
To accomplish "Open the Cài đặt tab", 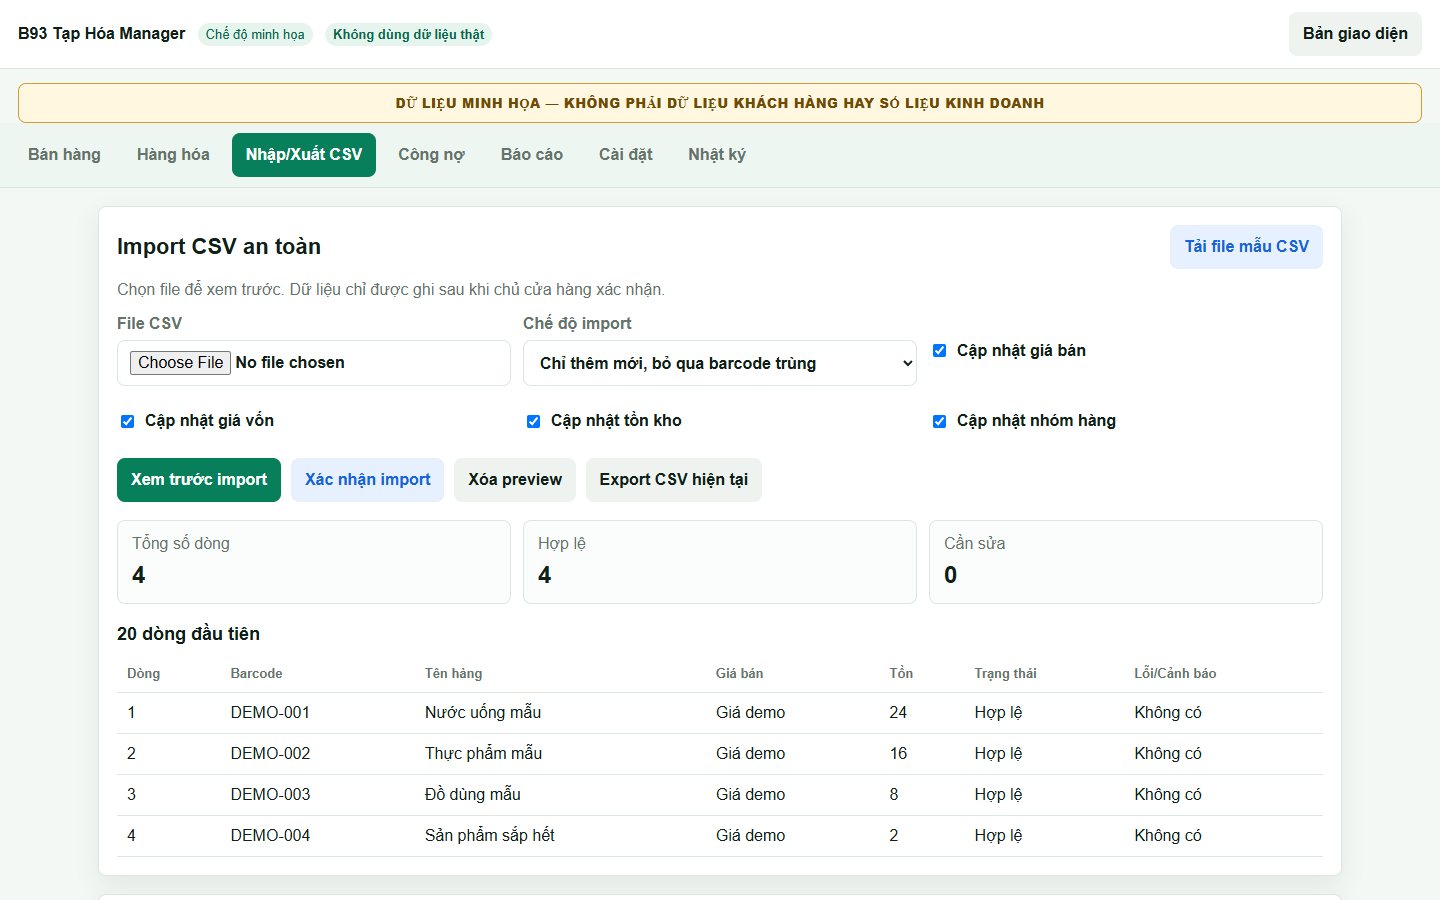I will 626,155.
